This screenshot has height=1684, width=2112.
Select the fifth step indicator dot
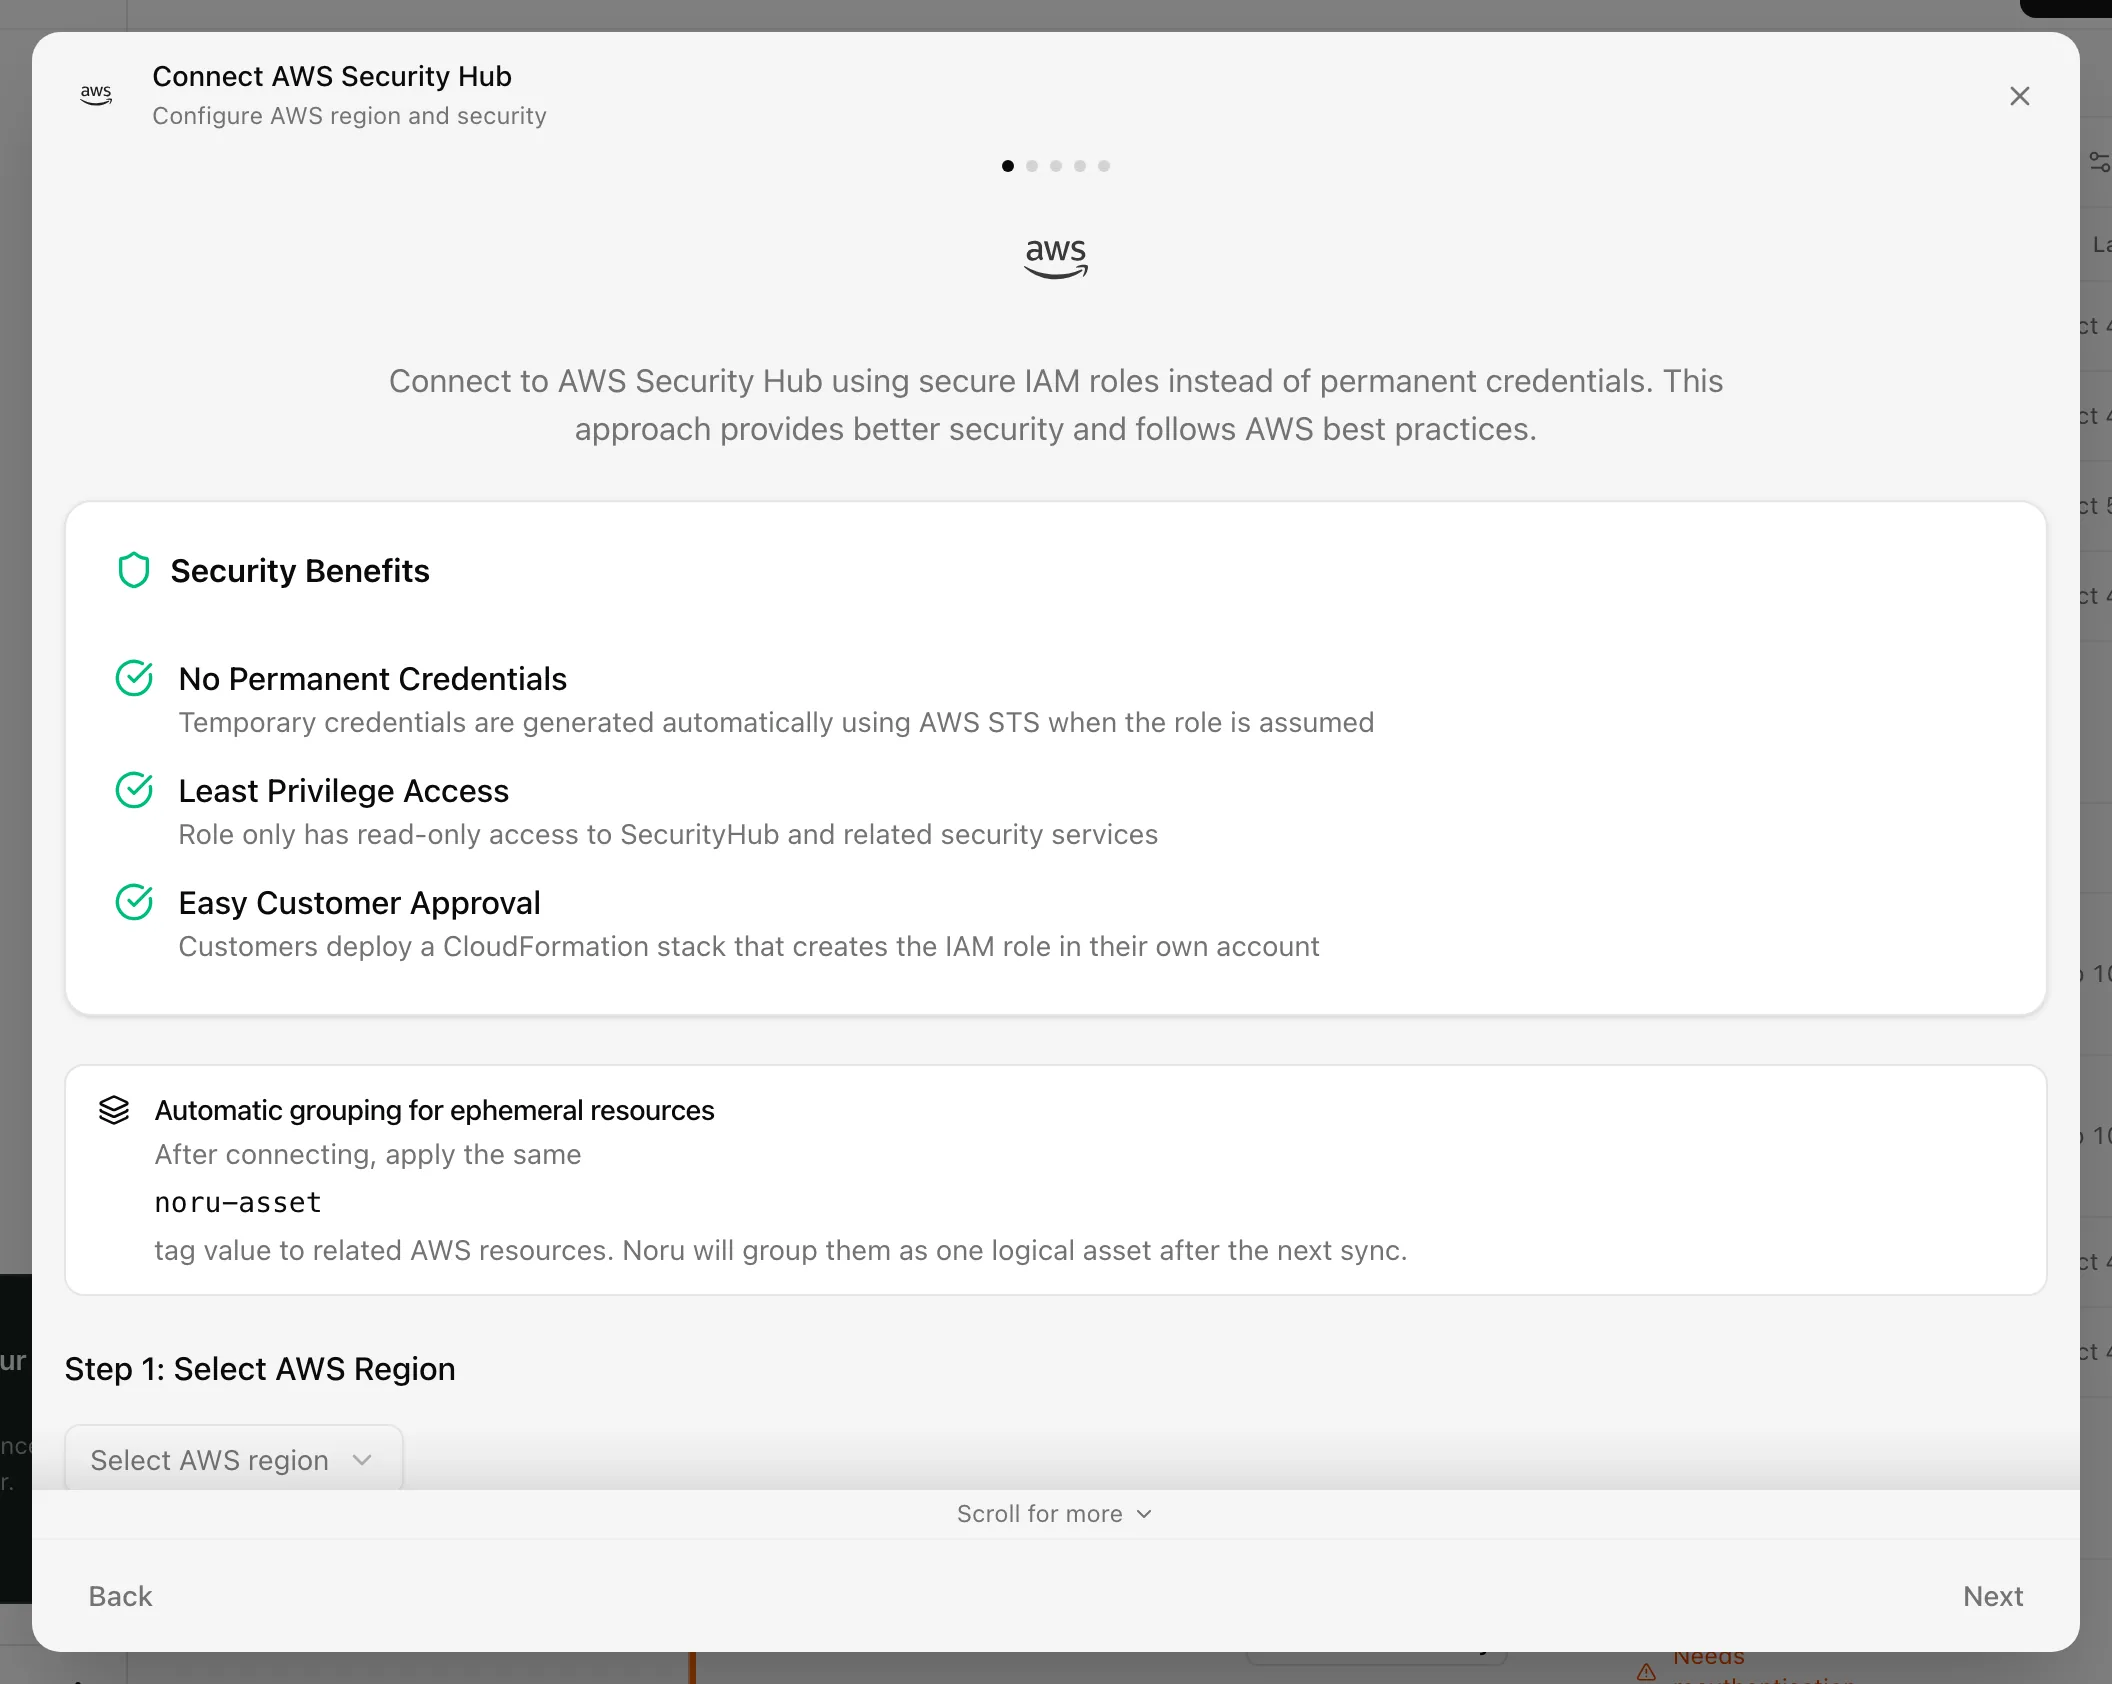(x=1104, y=166)
